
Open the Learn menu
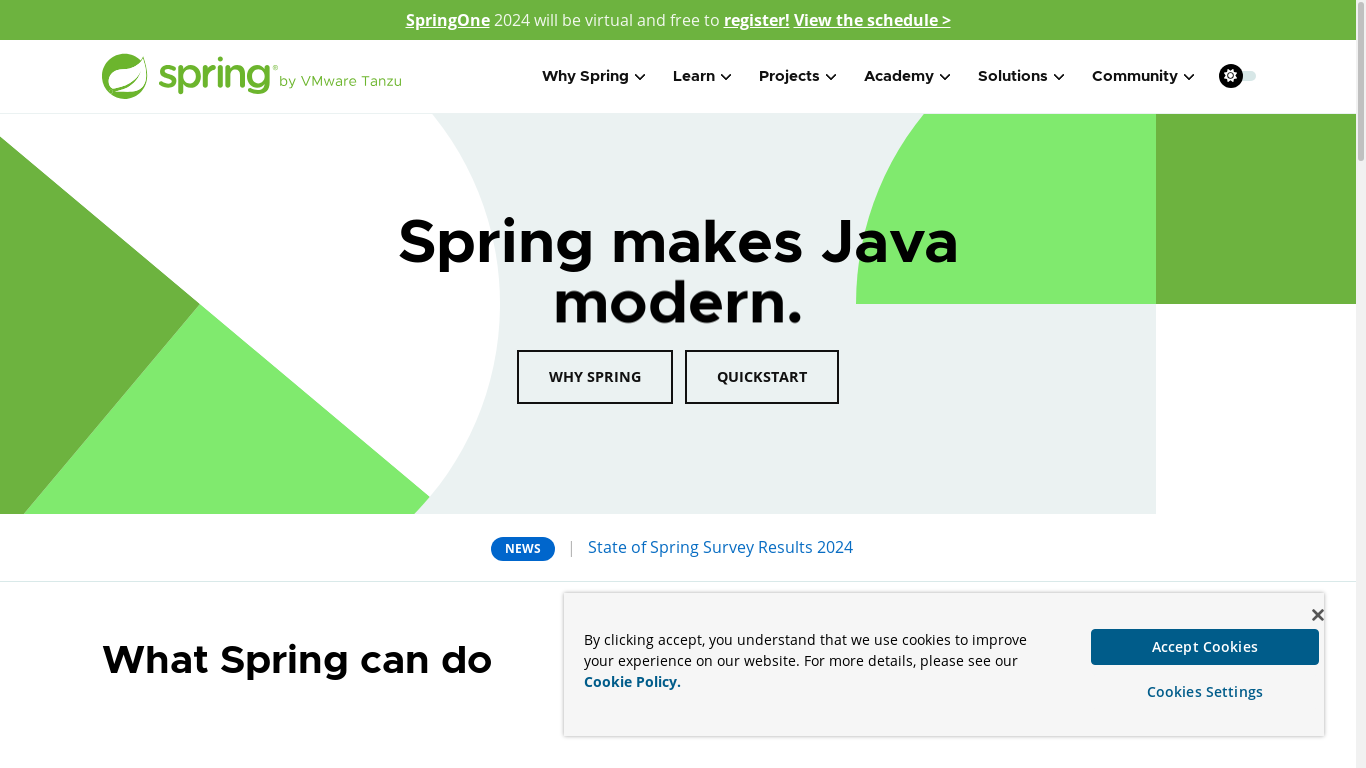(702, 76)
